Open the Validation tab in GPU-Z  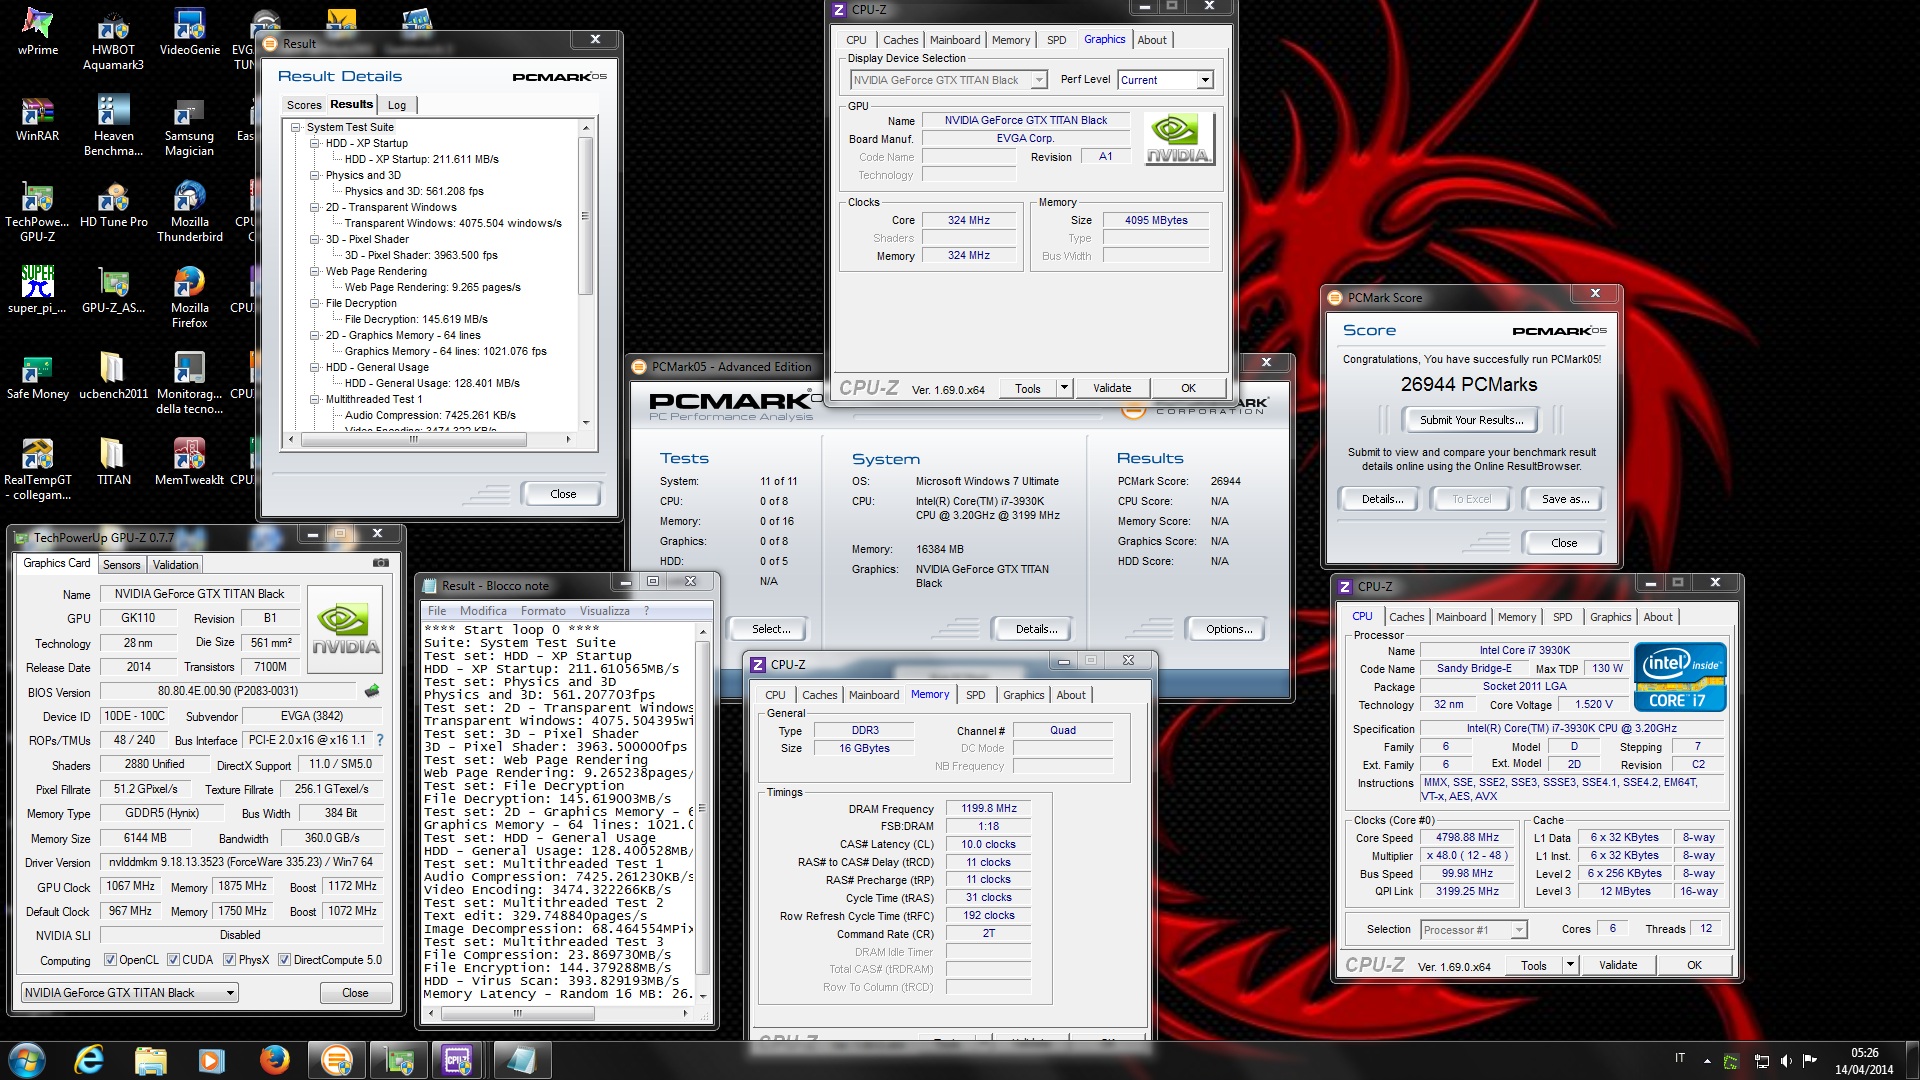pyautogui.click(x=175, y=565)
